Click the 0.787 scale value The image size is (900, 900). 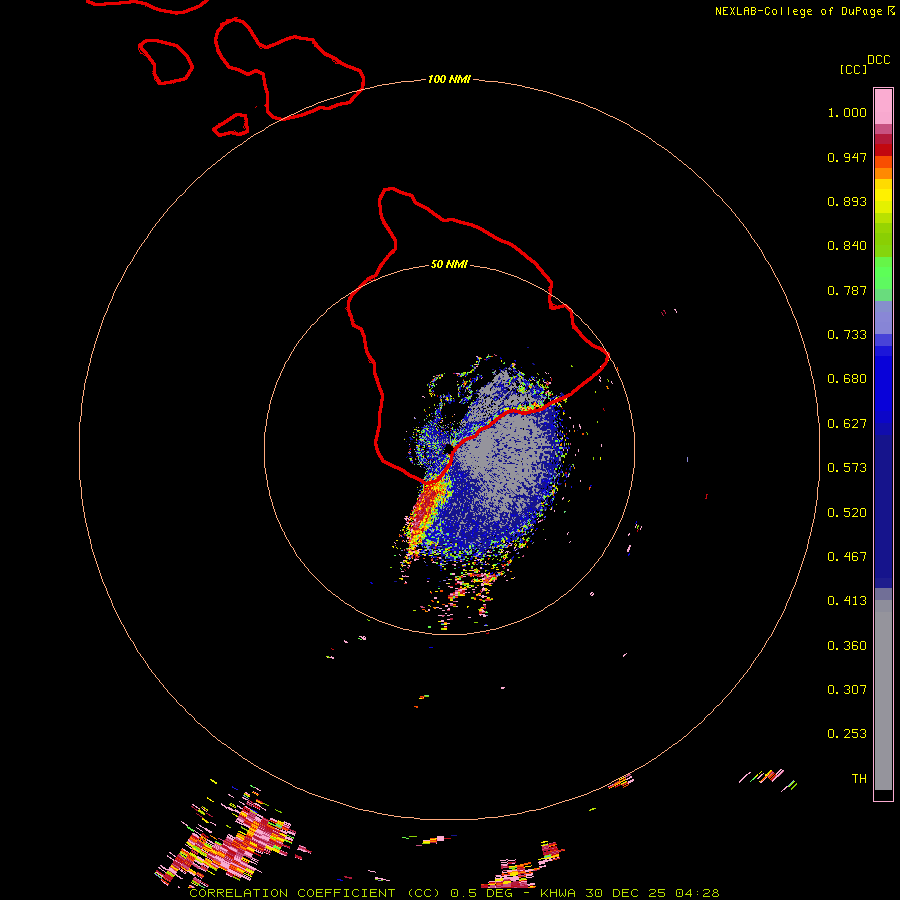847,290
